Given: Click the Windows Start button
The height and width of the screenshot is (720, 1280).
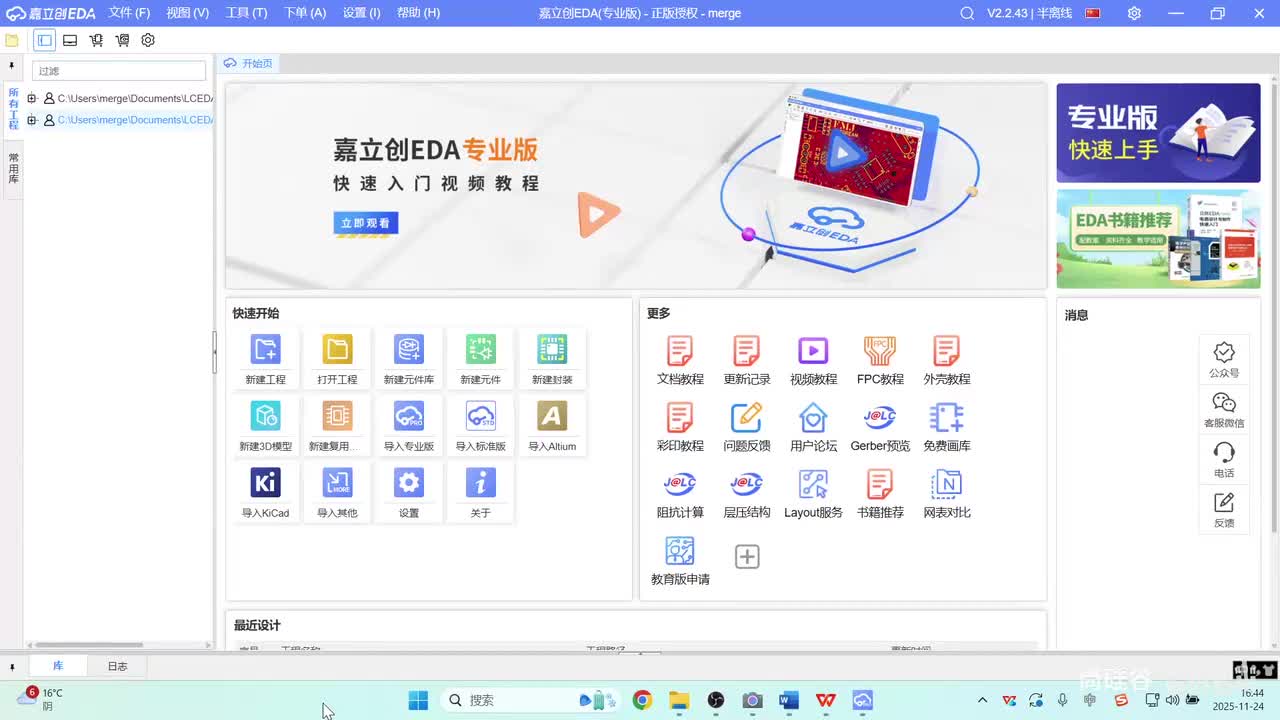Looking at the screenshot, I should (x=418, y=700).
